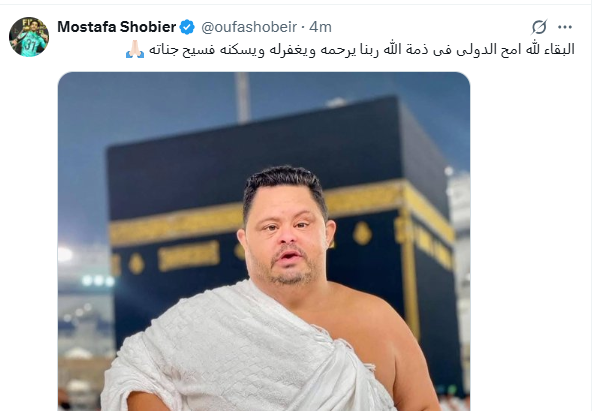Click the Arabic condolence post text
Screen dimensions: 594x411
tap(362, 50)
